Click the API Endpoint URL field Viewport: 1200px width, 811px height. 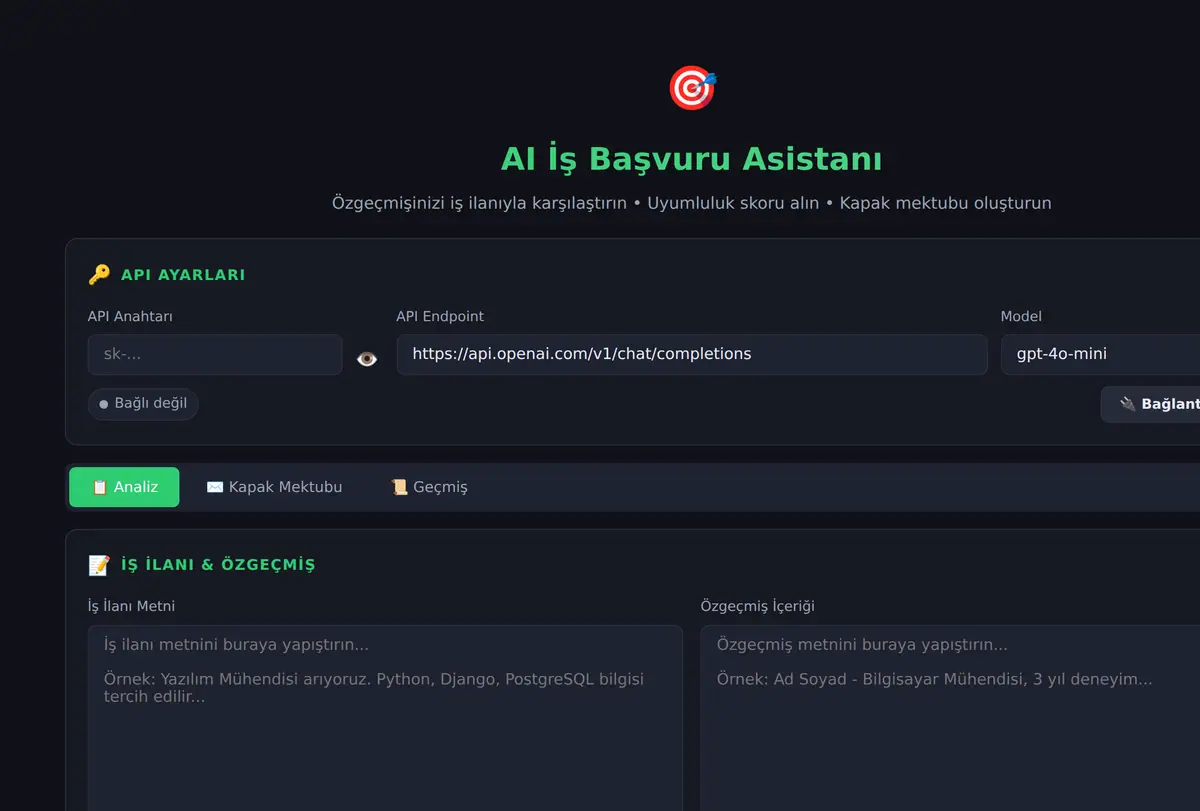coord(692,354)
